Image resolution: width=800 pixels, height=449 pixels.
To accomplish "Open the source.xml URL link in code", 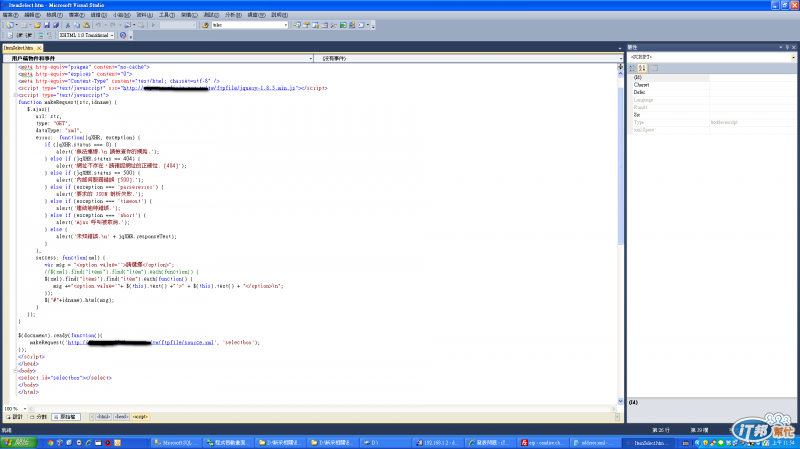I will (x=141, y=342).
